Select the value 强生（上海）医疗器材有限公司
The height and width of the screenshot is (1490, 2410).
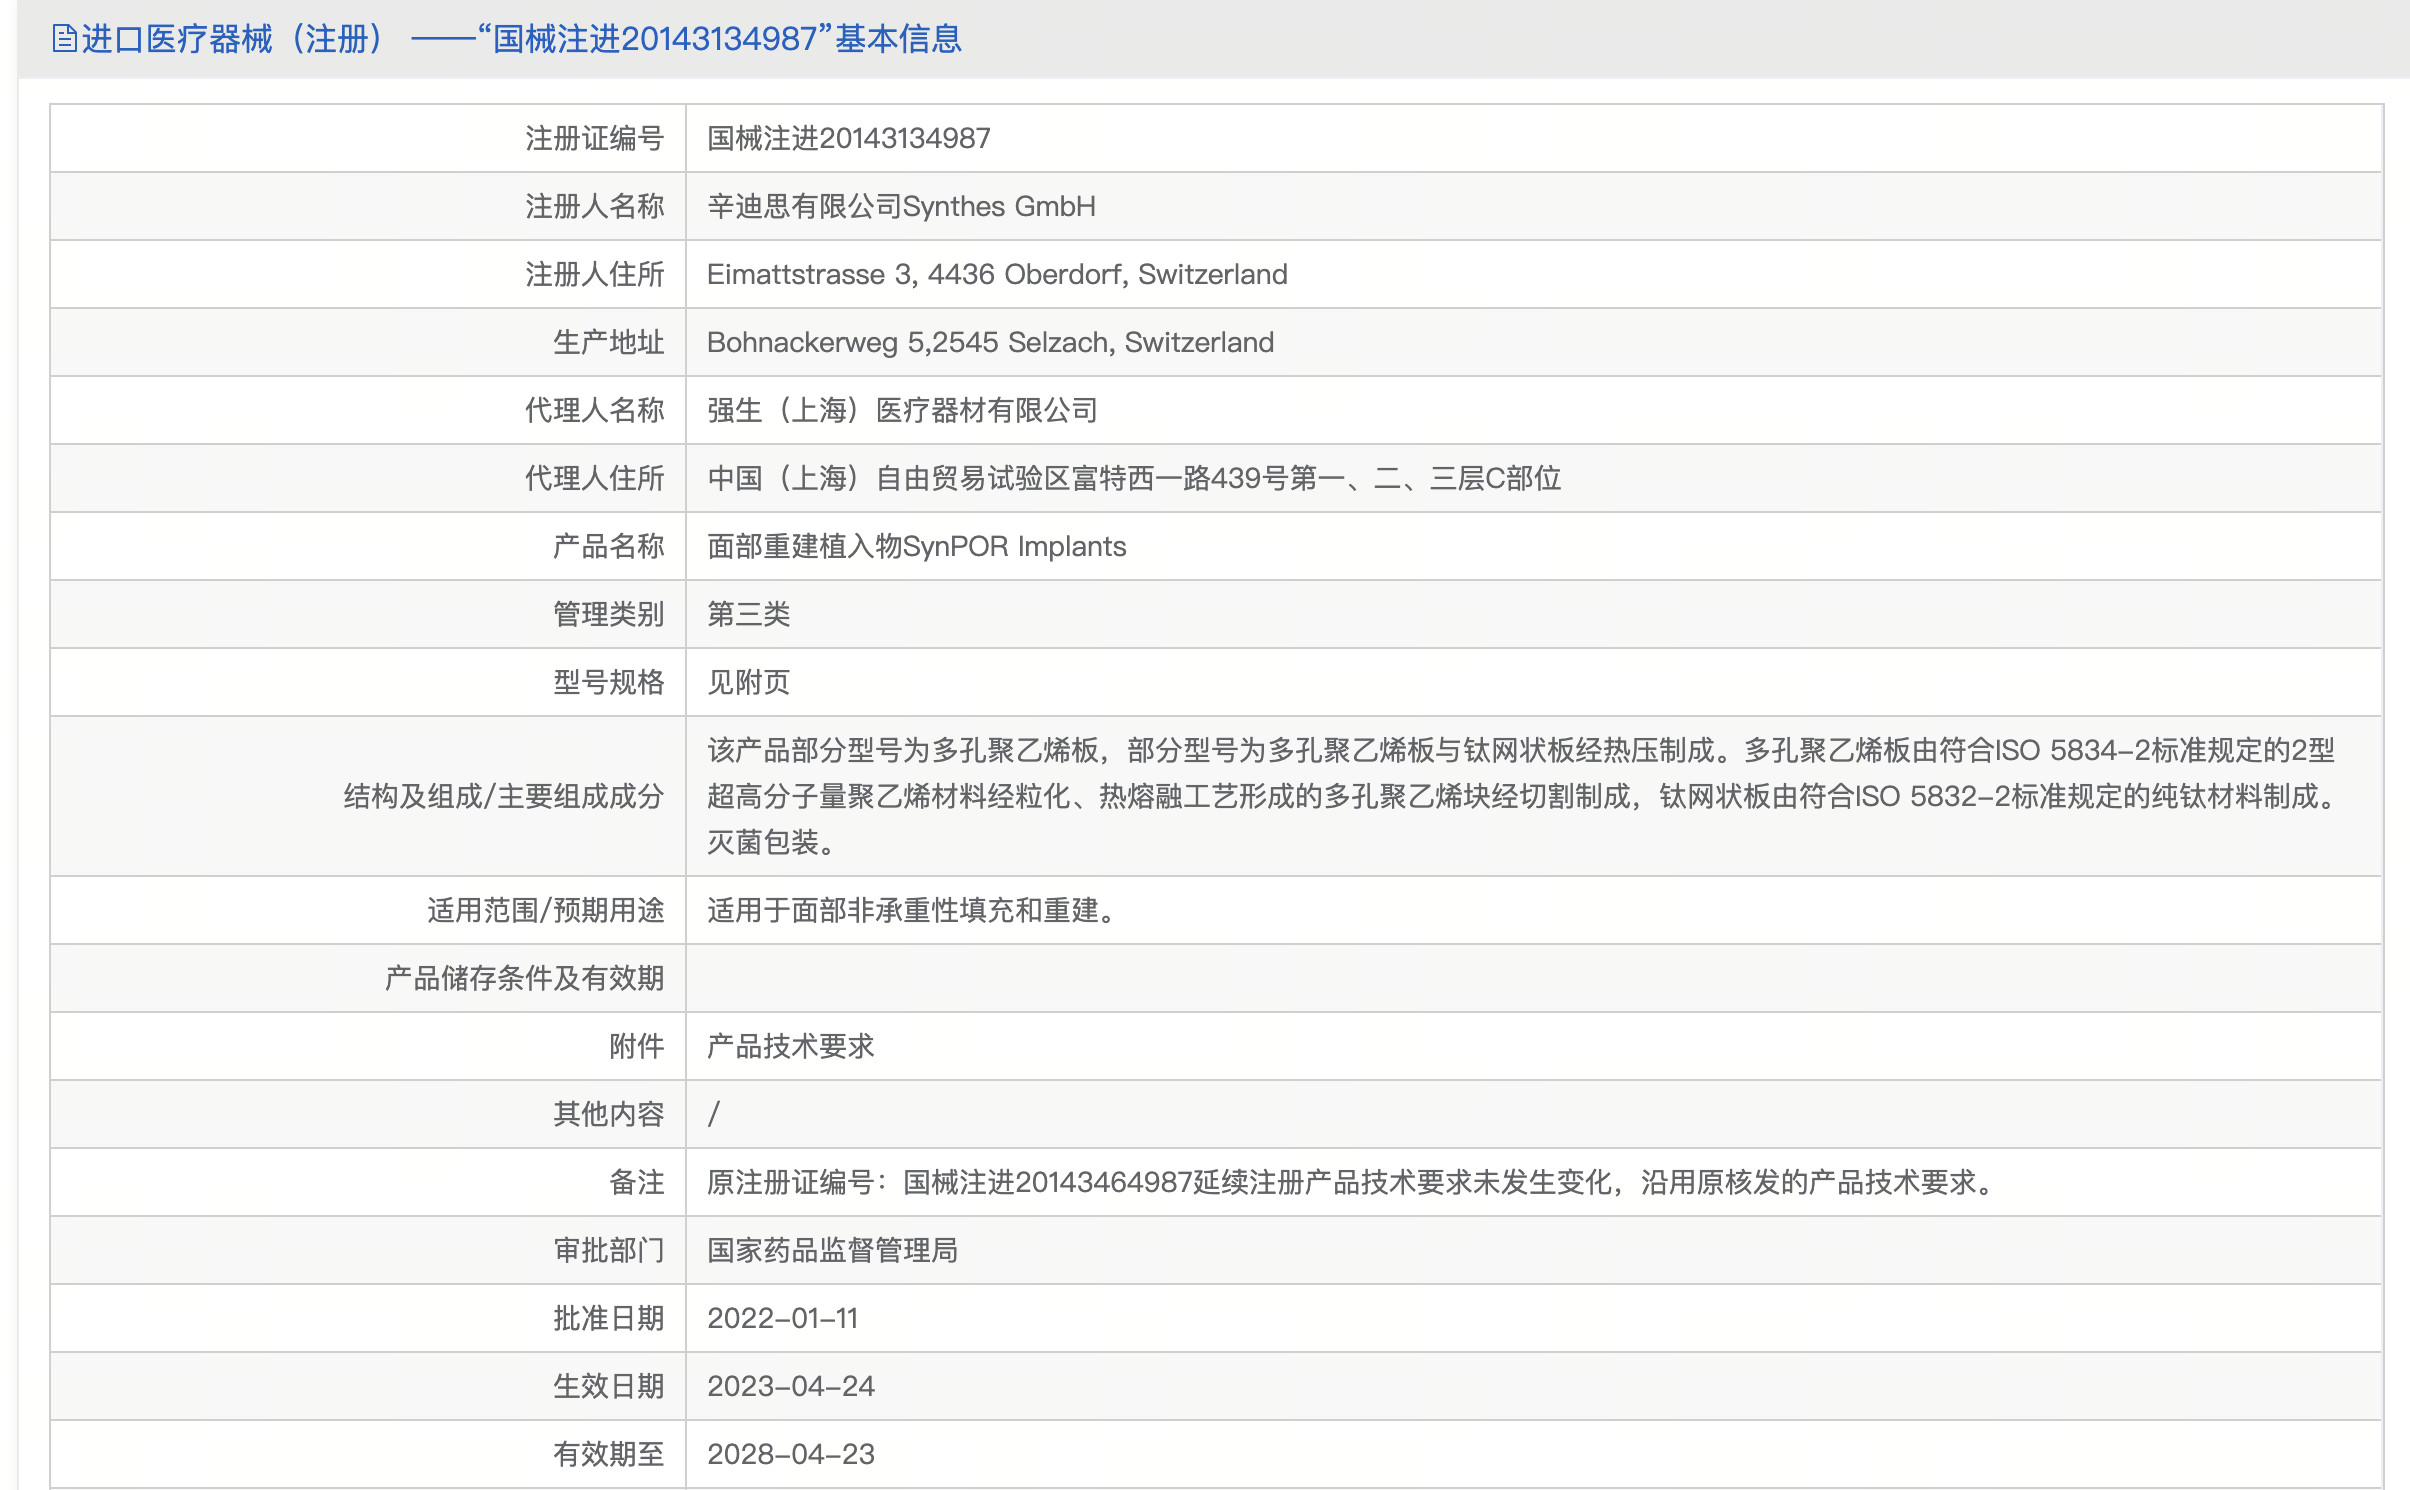tap(902, 410)
